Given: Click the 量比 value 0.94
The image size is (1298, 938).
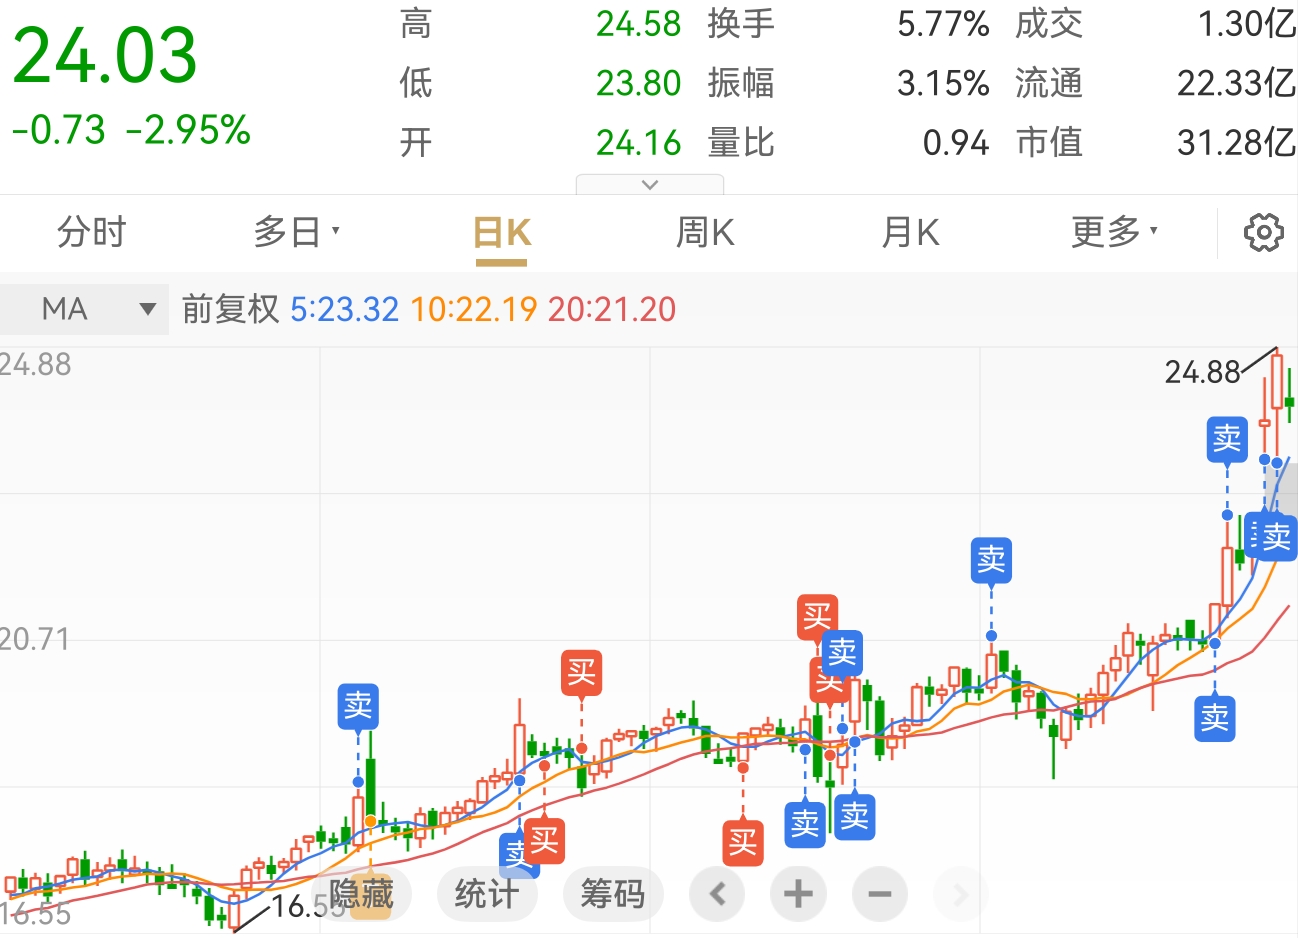Looking at the screenshot, I should pos(955,143).
